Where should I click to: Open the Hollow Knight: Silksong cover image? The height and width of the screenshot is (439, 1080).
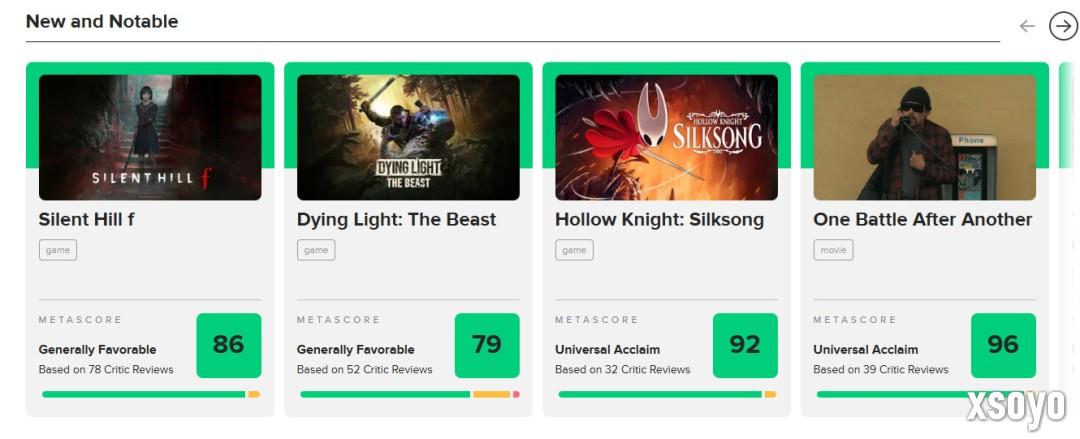point(666,137)
